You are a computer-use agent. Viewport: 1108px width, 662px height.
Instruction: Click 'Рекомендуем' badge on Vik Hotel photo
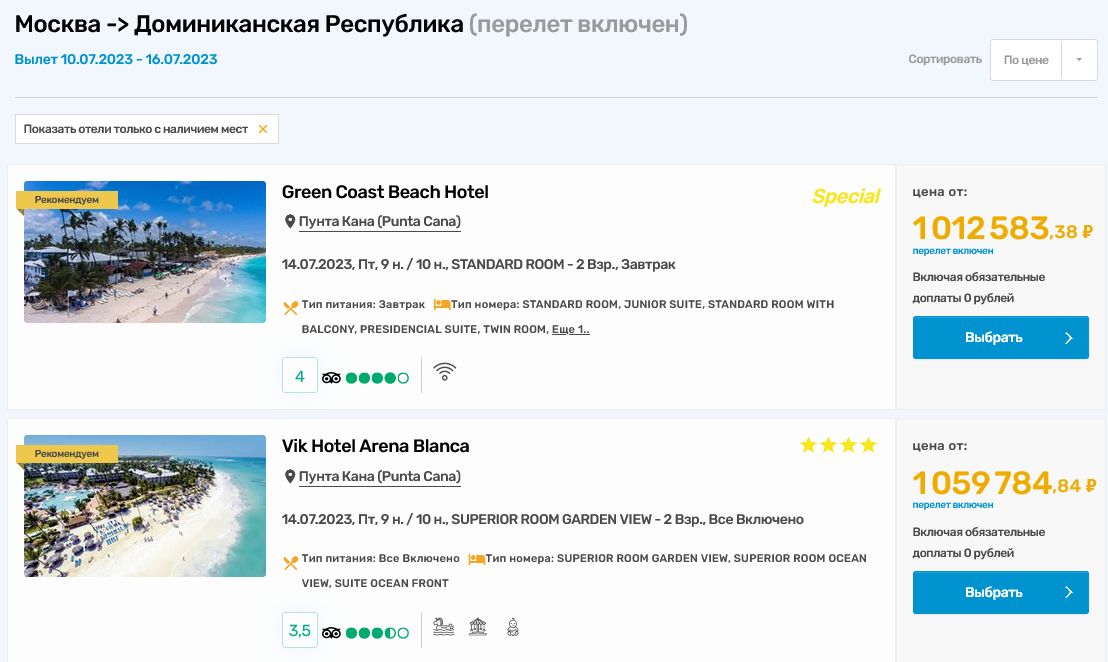[x=67, y=454]
